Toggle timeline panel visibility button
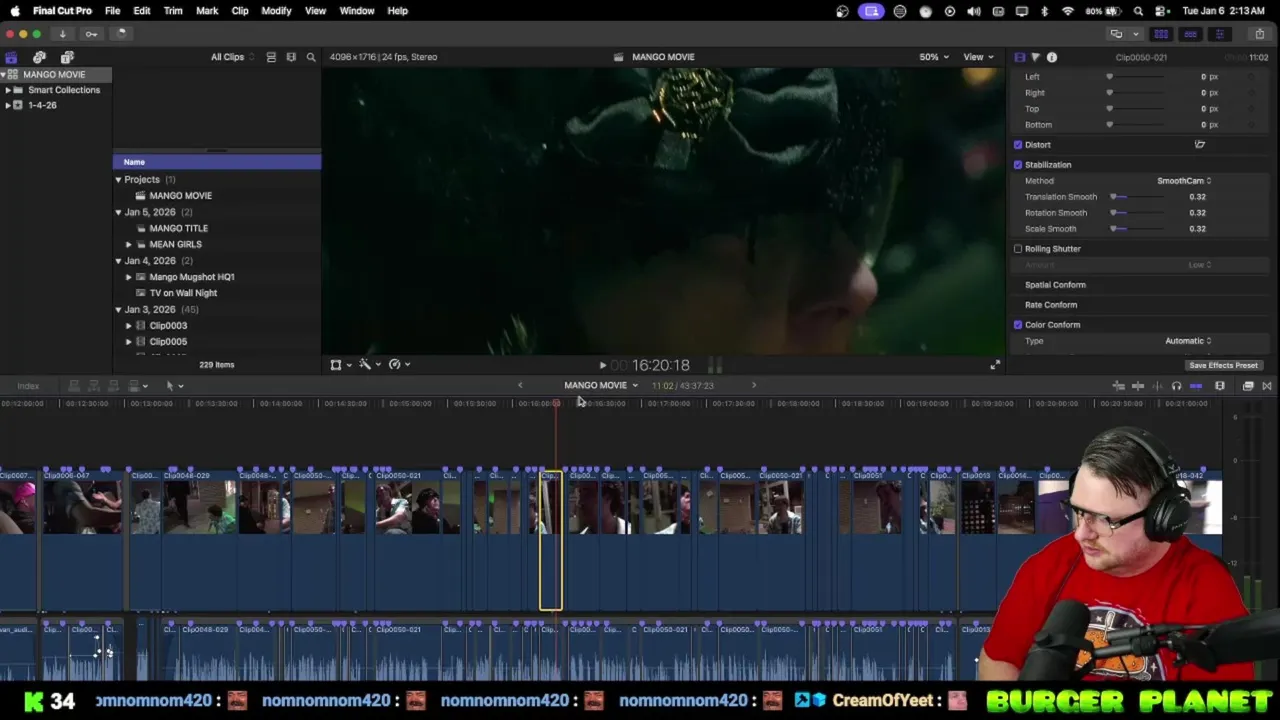 pos(1190,34)
